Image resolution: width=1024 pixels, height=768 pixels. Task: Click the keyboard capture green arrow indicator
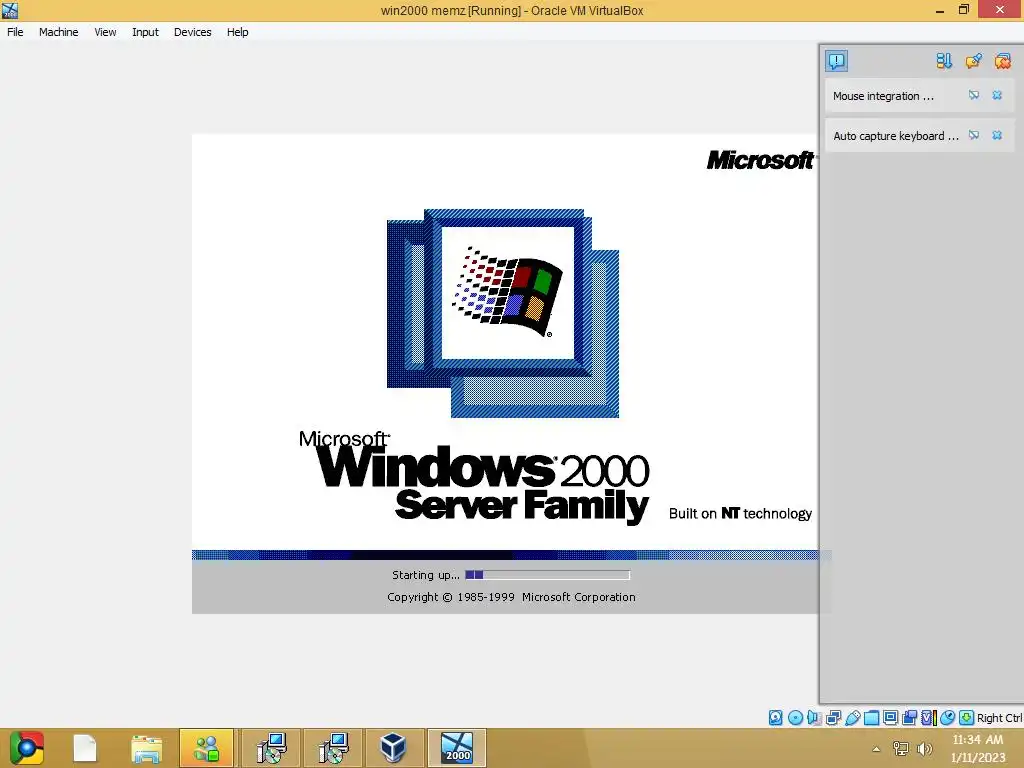pos(967,718)
